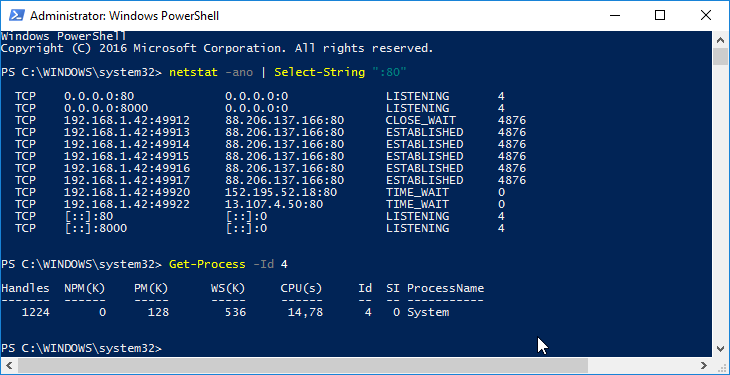Screen dimensions: 730x375
Task: Click the Handles column header
Action: pyautogui.click(x=25, y=288)
